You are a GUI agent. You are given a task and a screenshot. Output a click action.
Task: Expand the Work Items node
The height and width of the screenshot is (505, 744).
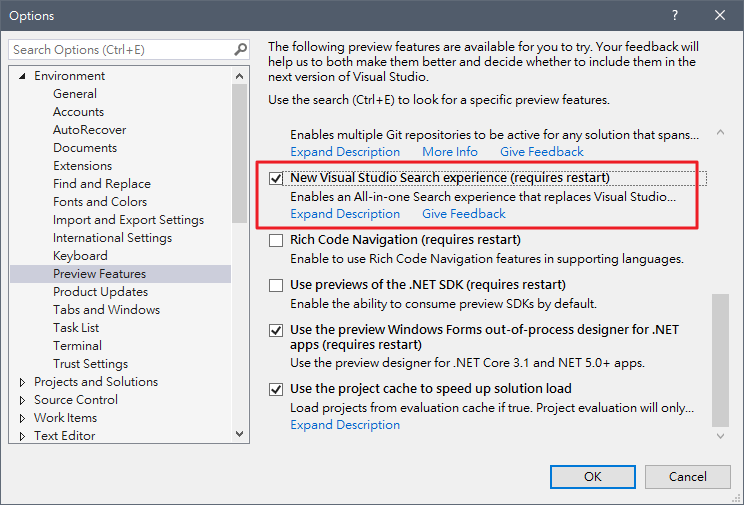(x=22, y=418)
